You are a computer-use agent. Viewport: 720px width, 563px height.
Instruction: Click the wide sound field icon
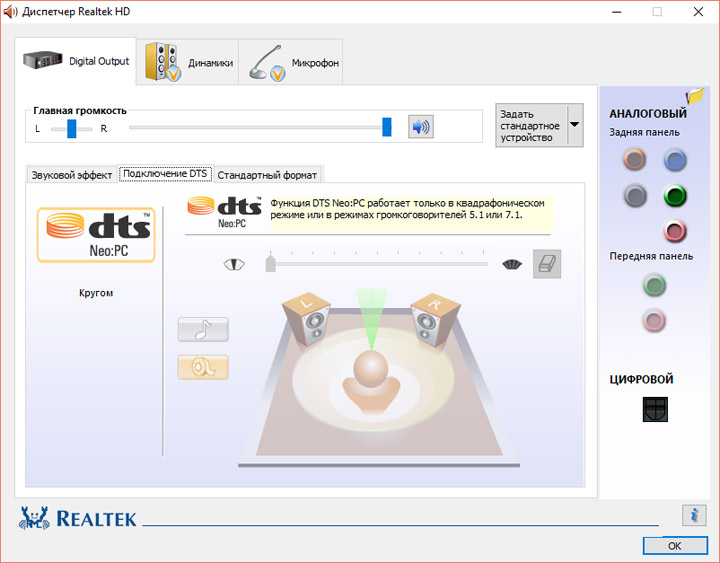(512, 265)
